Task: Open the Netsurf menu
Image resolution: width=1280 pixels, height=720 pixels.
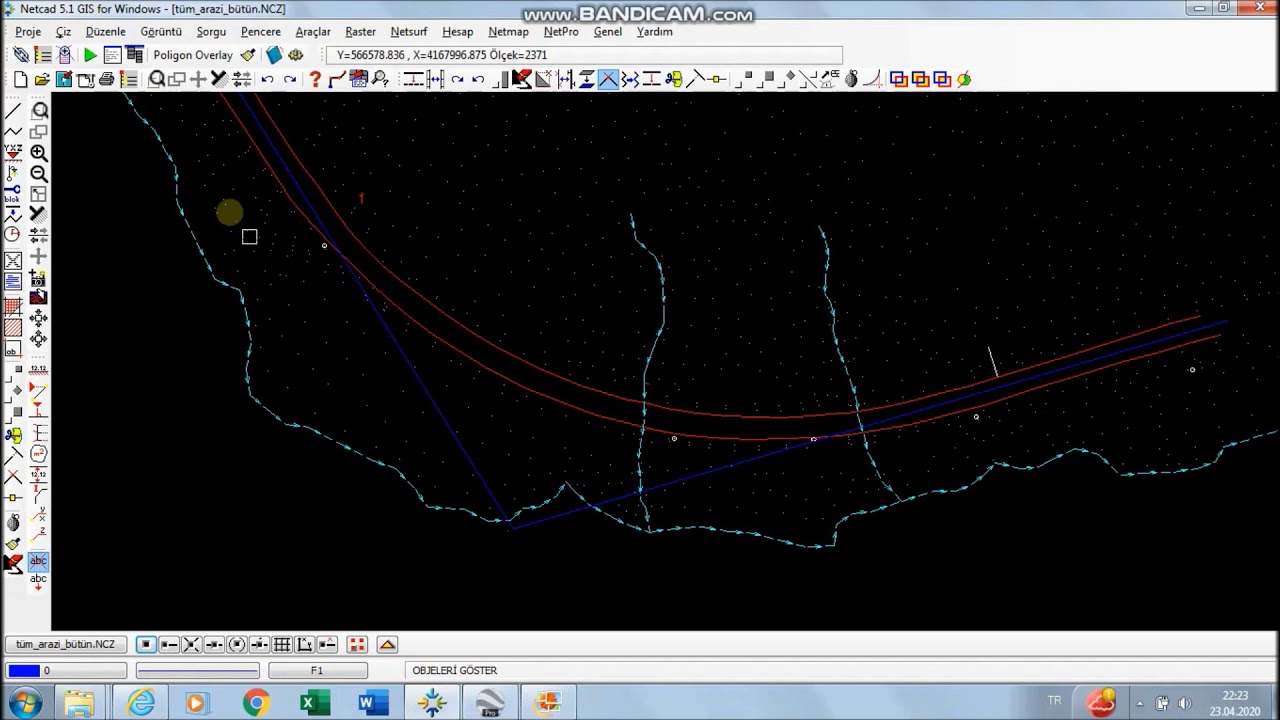Action: pyautogui.click(x=408, y=32)
